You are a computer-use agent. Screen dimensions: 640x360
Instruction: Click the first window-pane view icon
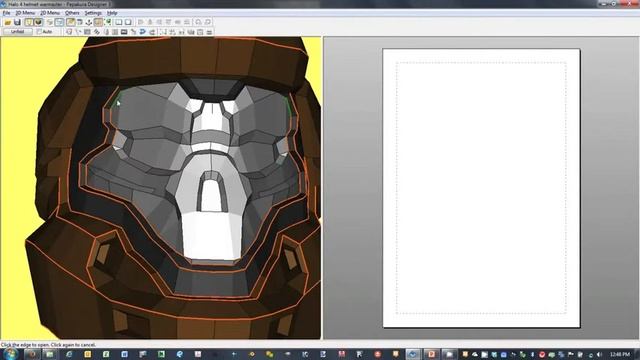[118, 22]
